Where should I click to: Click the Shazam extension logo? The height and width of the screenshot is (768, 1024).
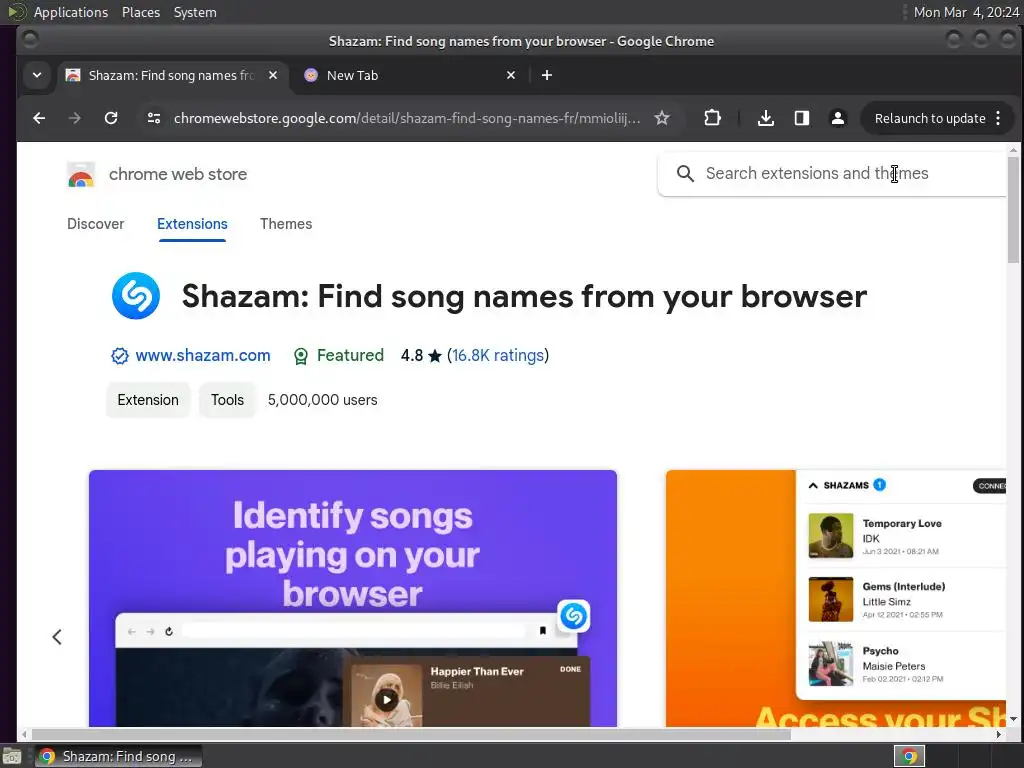point(136,296)
